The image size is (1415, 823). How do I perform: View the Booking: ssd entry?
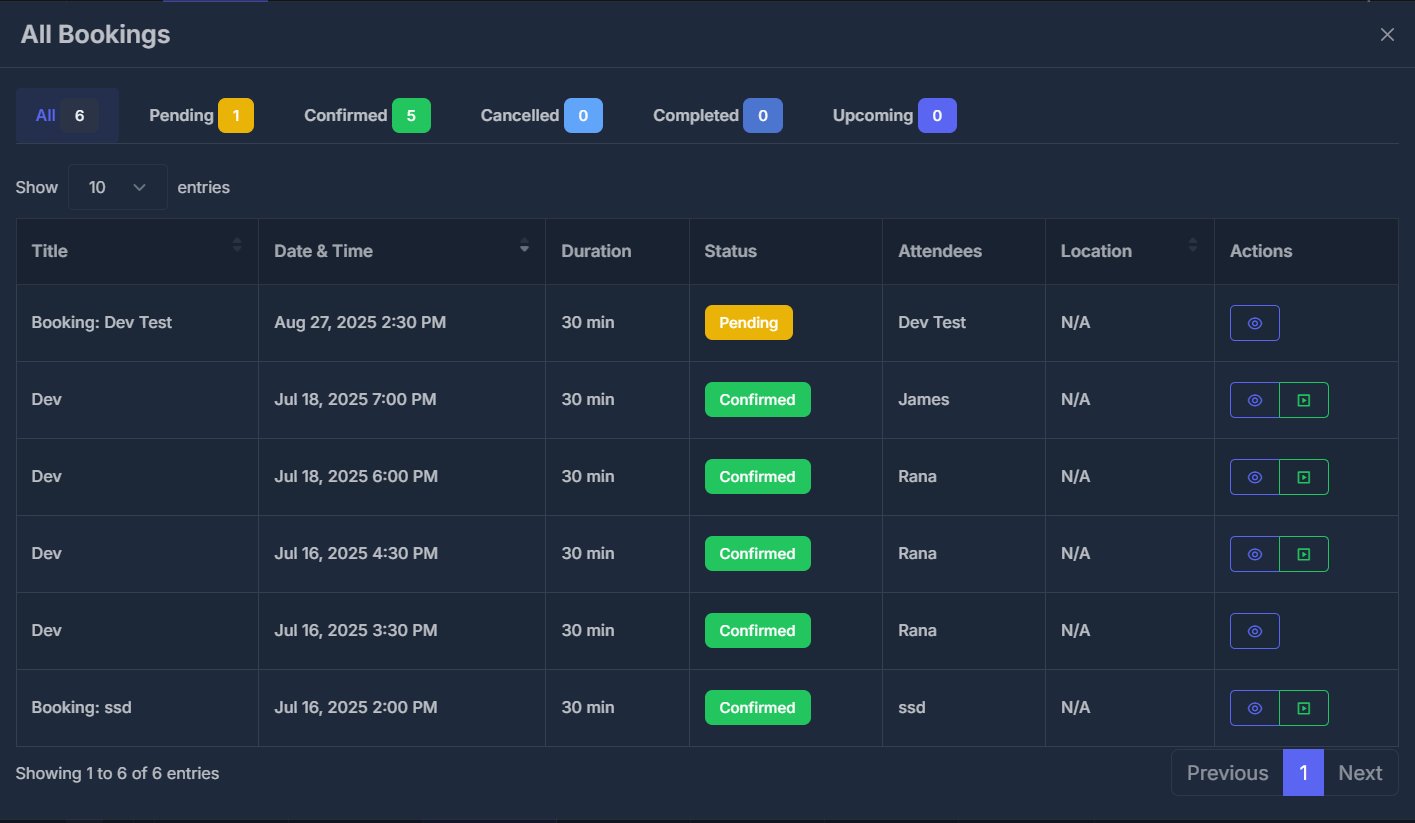point(1254,708)
